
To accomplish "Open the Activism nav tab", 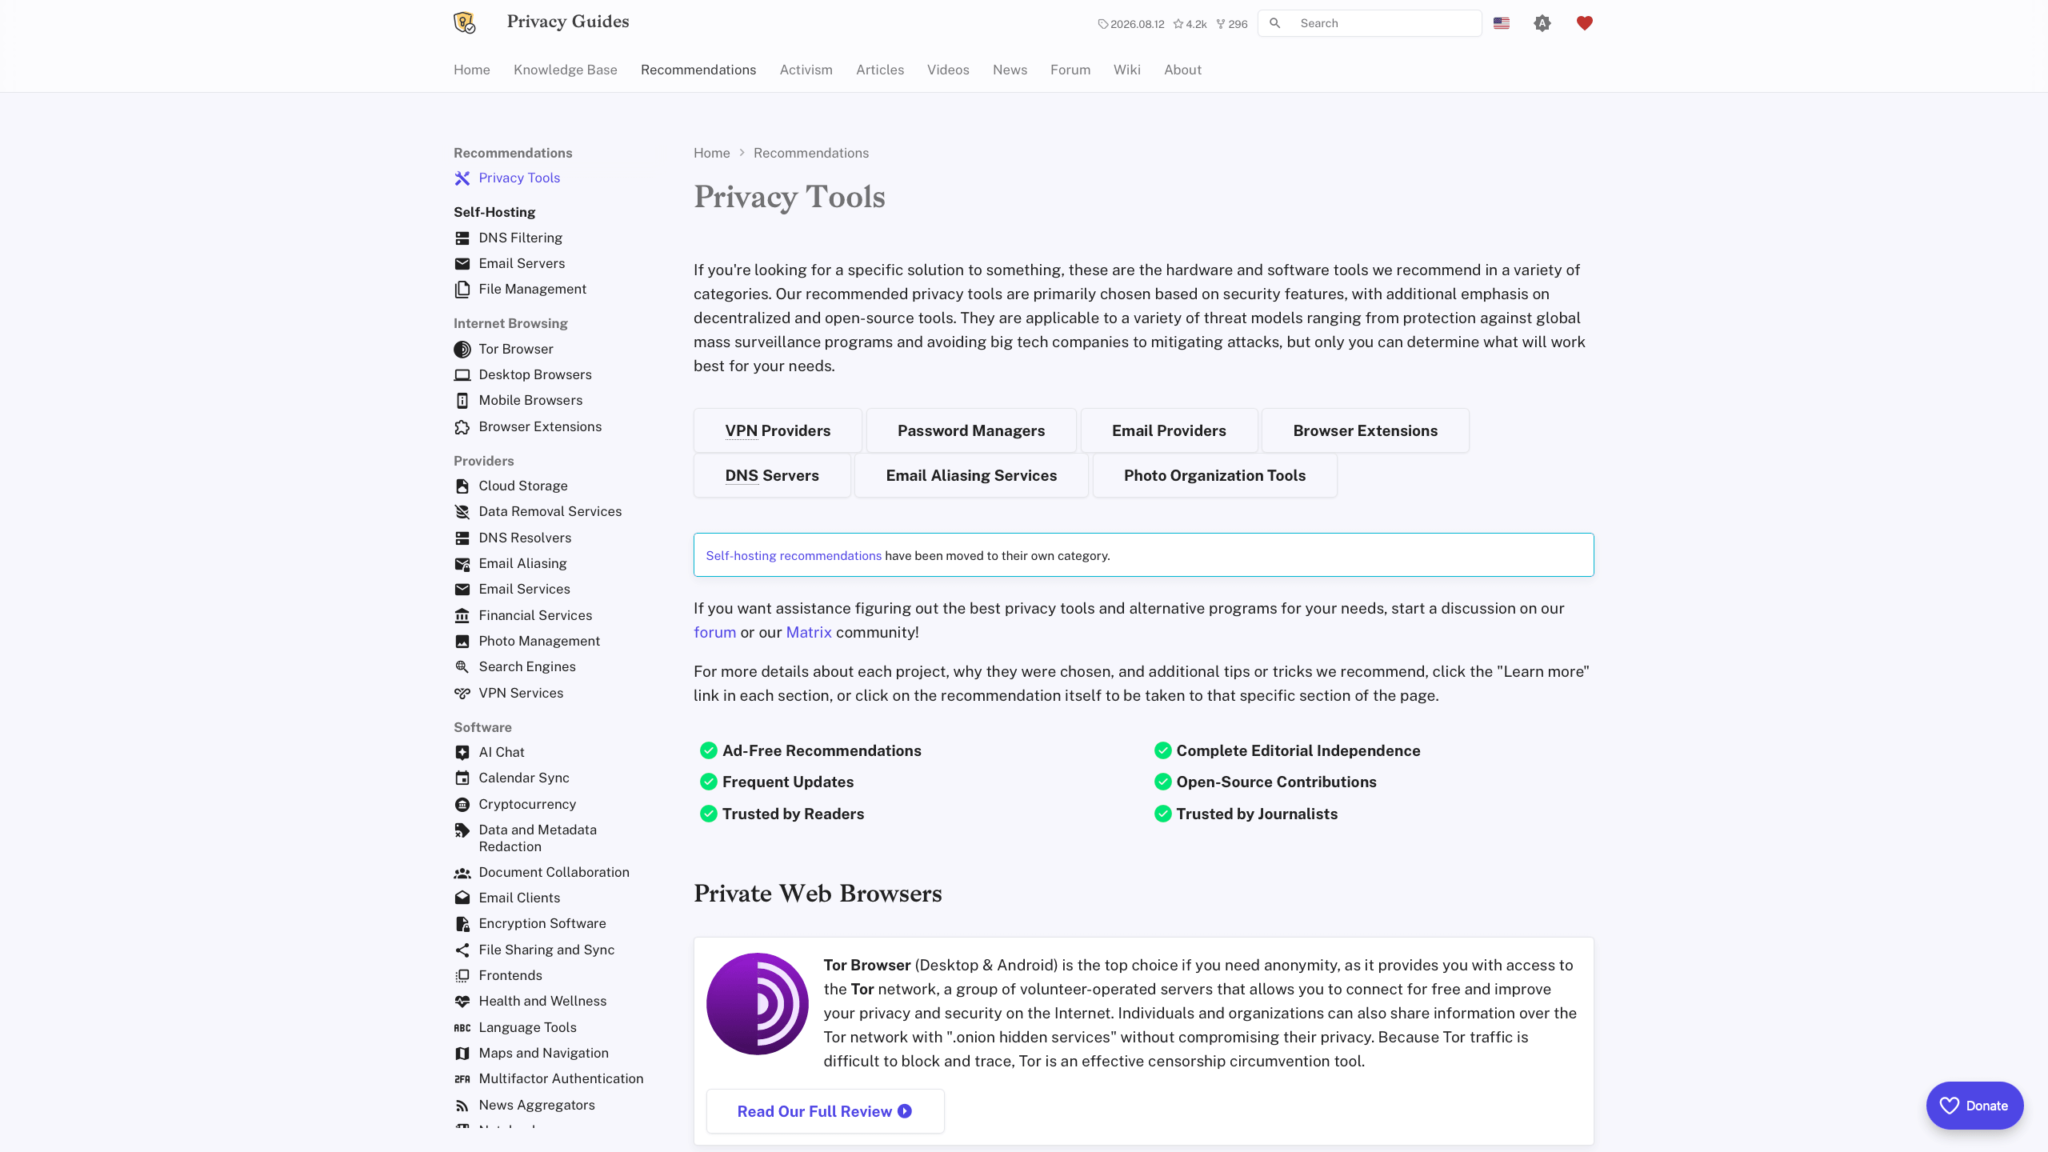I will (806, 70).
